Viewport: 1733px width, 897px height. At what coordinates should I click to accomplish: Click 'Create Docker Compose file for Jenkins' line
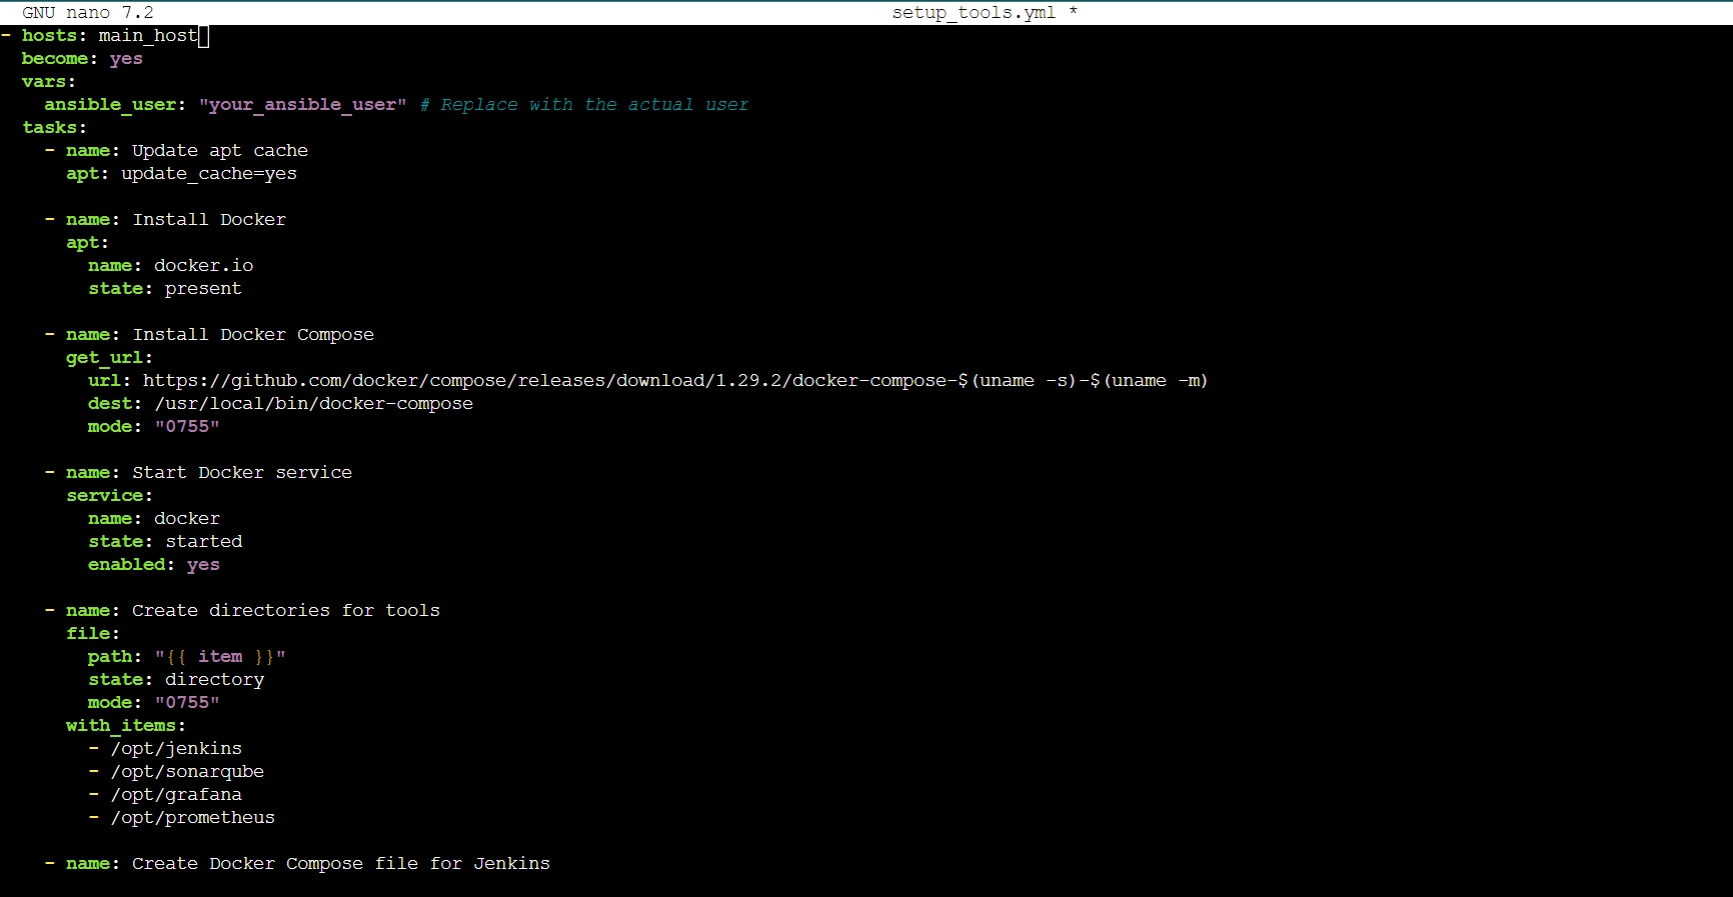pyautogui.click(x=297, y=864)
